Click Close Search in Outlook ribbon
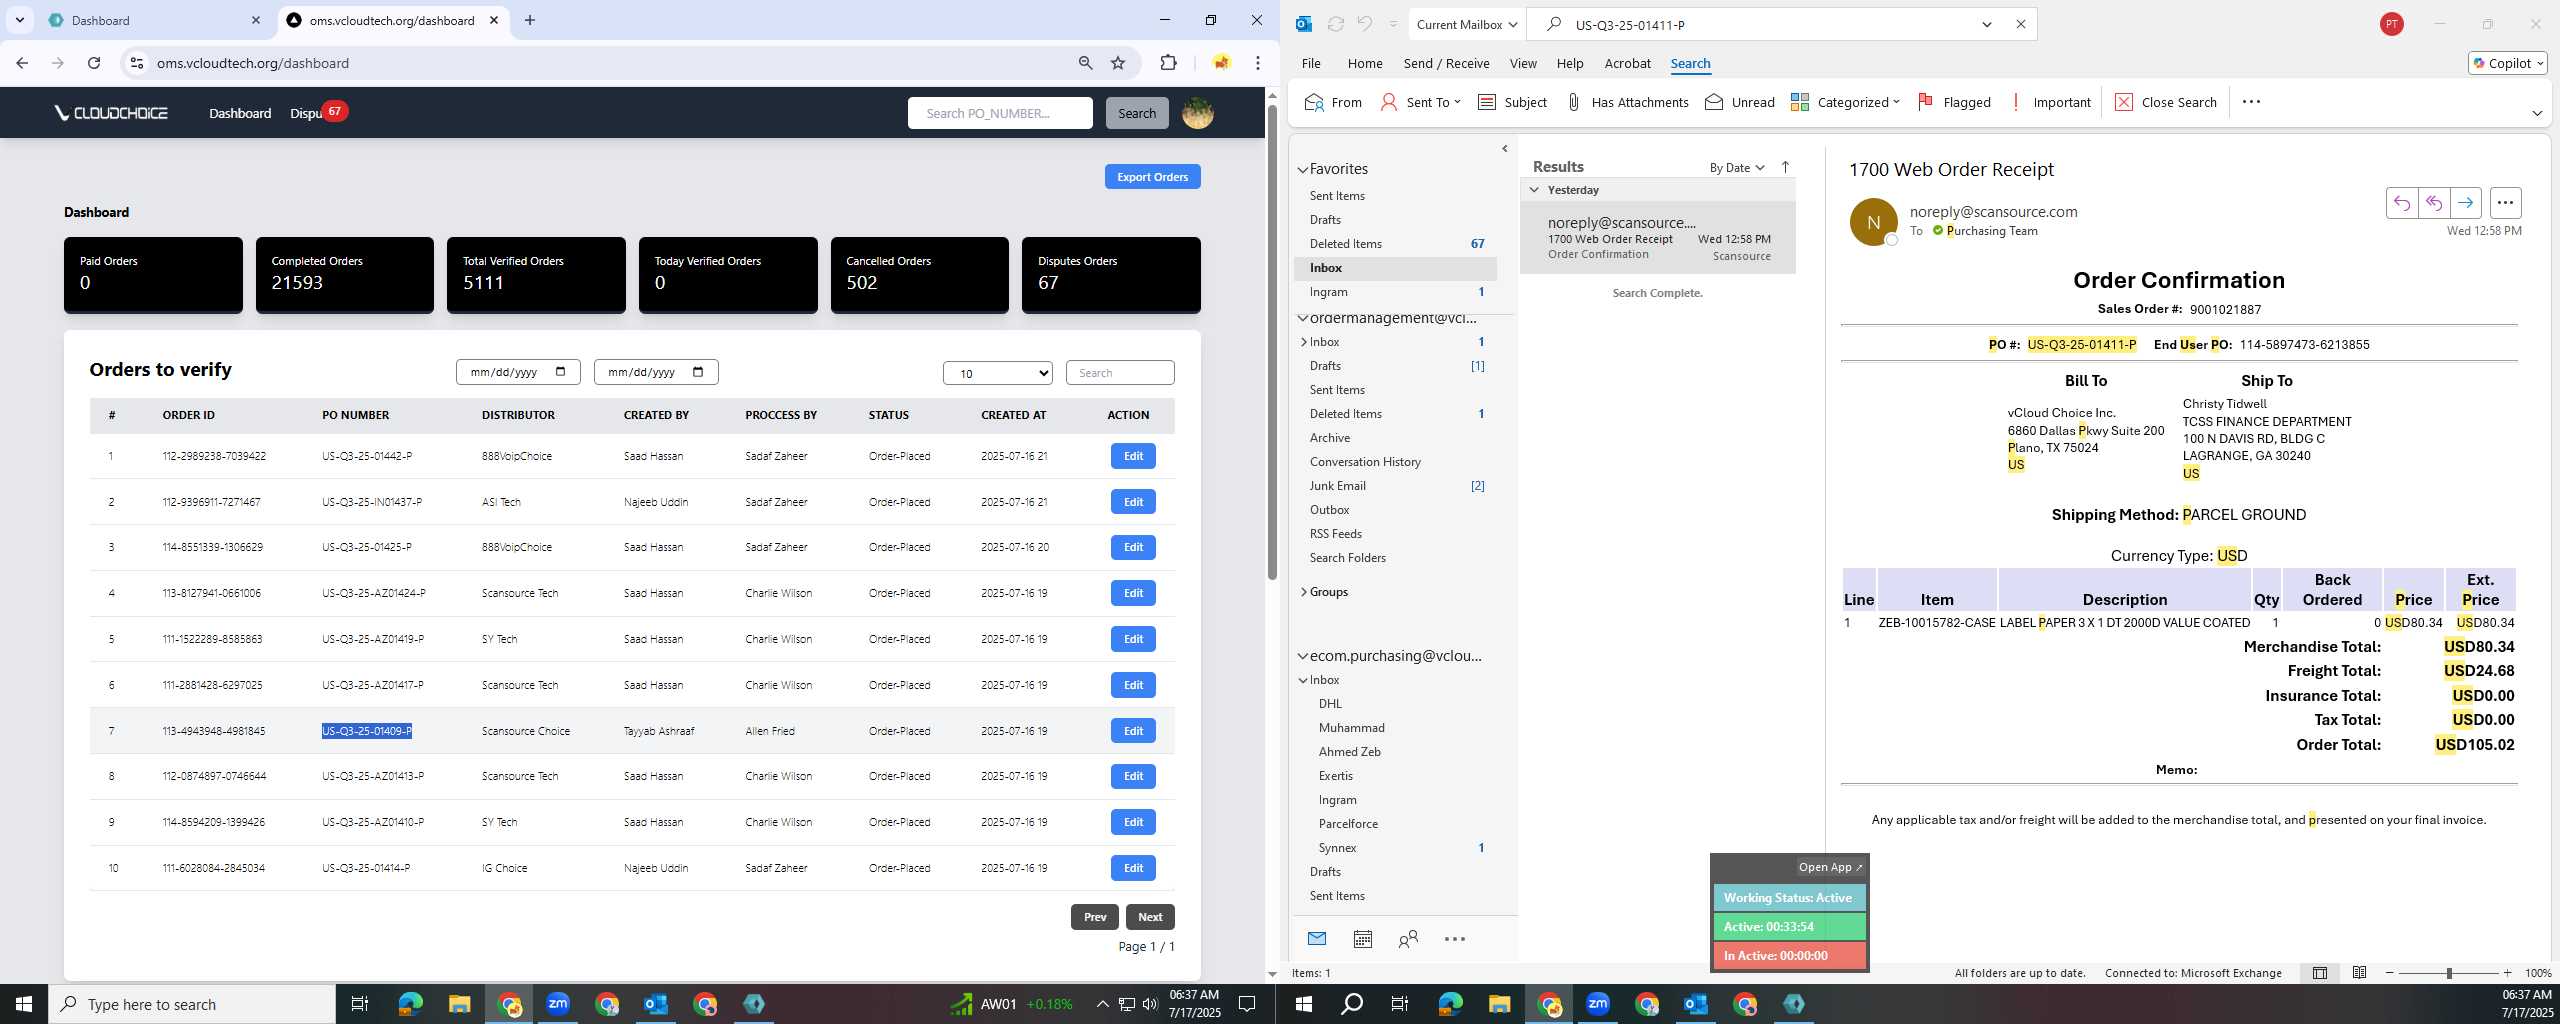The height and width of the screenshot is (1024, 2560). click(2166, 102)
